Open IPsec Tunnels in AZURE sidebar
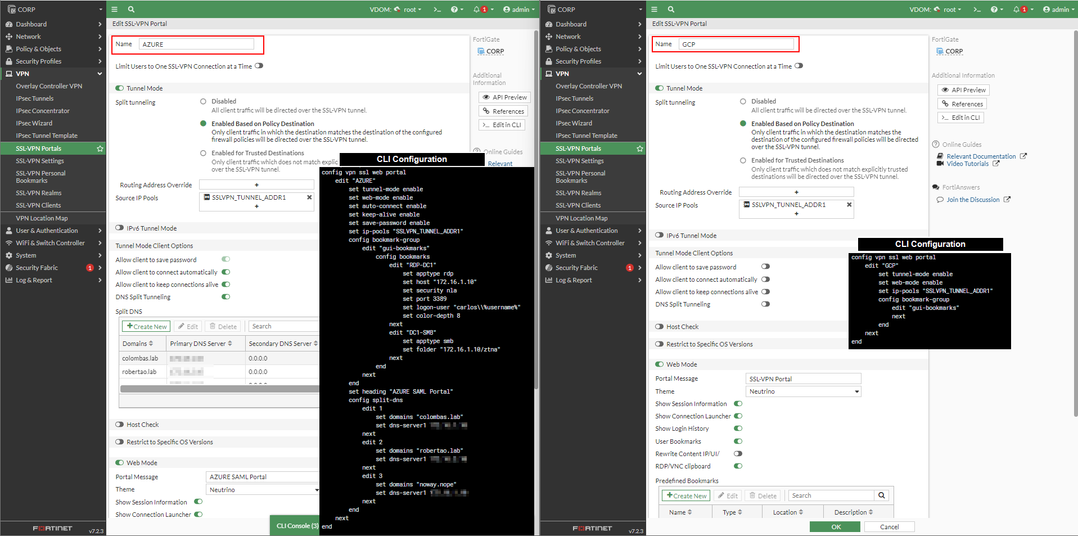Screen dimensions: 1078x536 [x=34, y=98]
